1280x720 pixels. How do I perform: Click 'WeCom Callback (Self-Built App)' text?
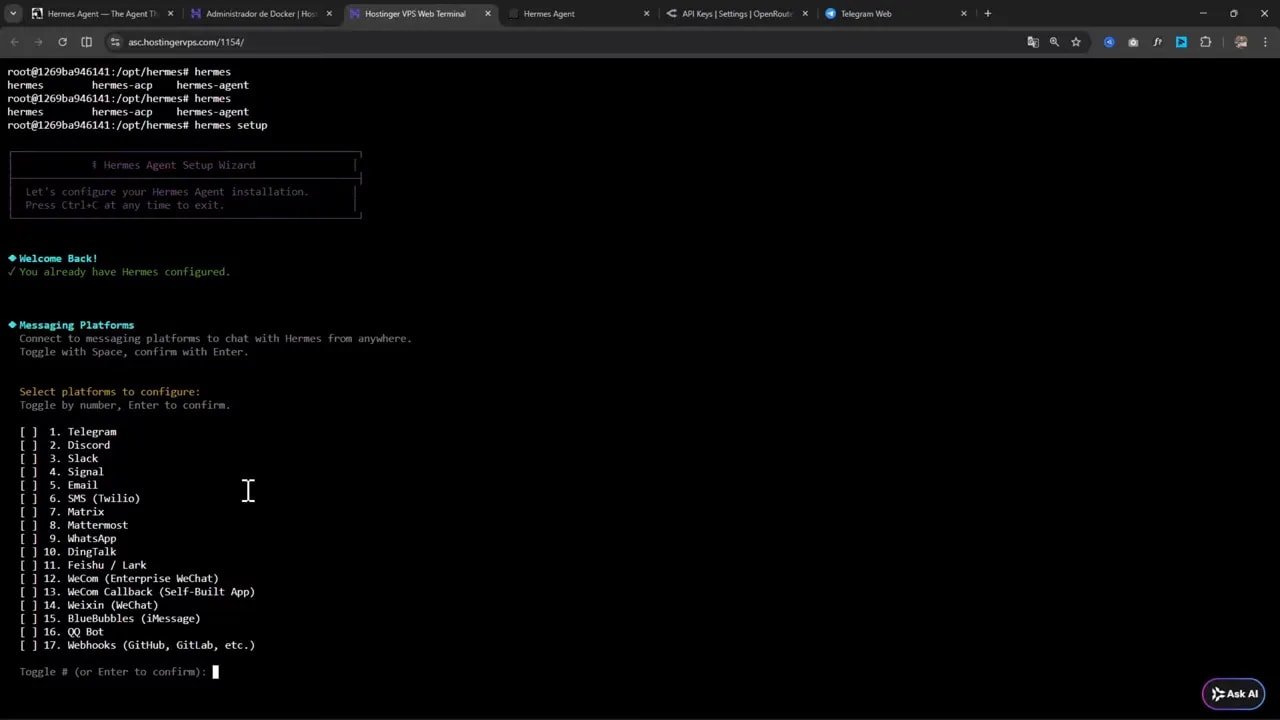pyautogui.click(x=161, y=592)
